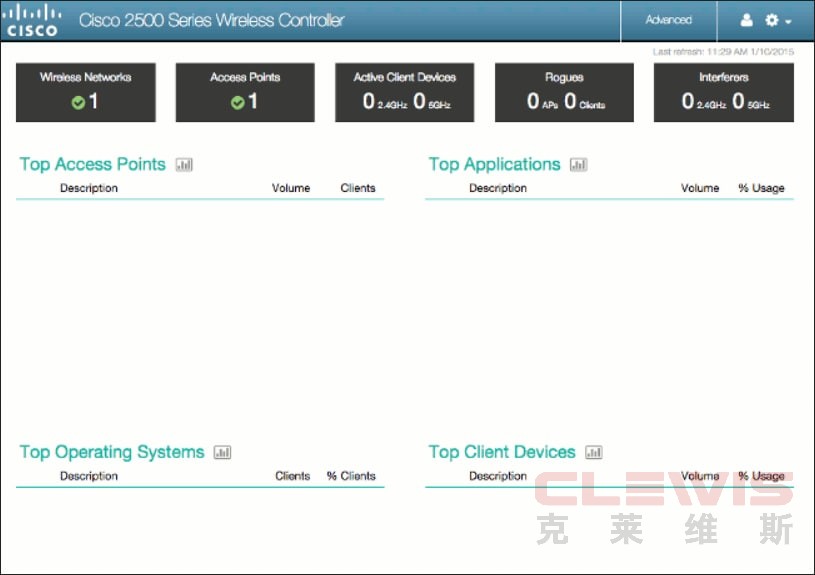Sort Top Client Devices by Volume
Screen dimensions: 815x575
tap(700, 476)
